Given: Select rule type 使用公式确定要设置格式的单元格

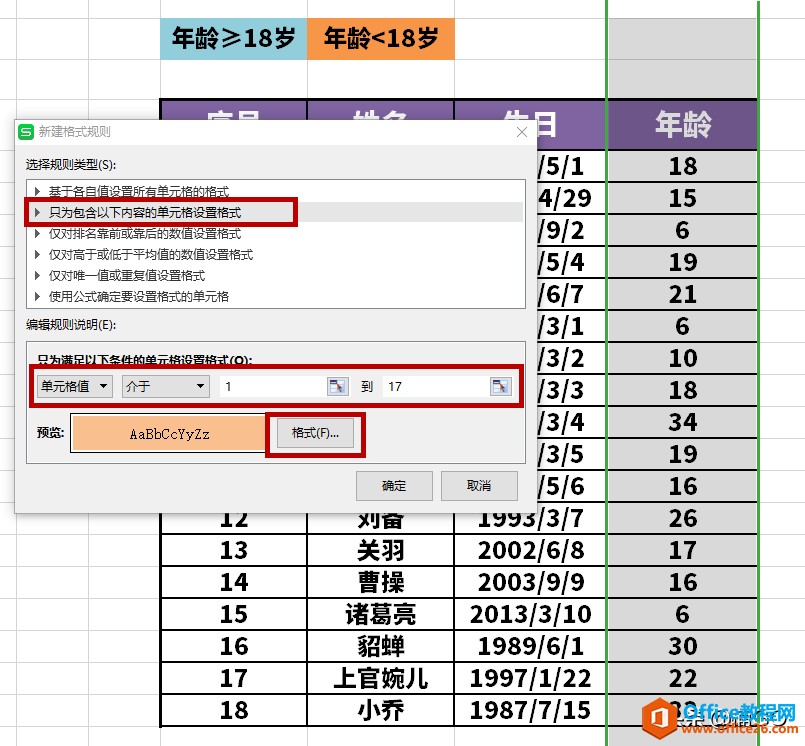Looking at the screenshot, I should (276, 296).
